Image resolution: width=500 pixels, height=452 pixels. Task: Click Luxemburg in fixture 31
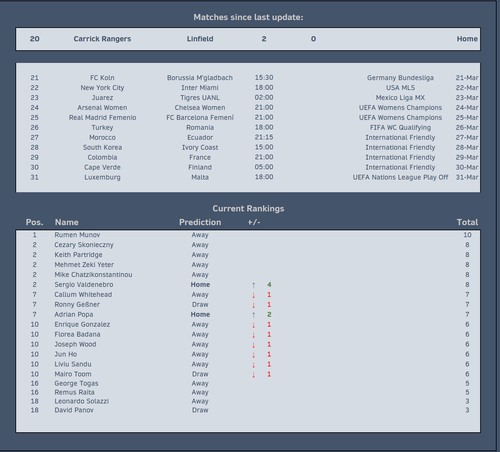tap(102, 177)
